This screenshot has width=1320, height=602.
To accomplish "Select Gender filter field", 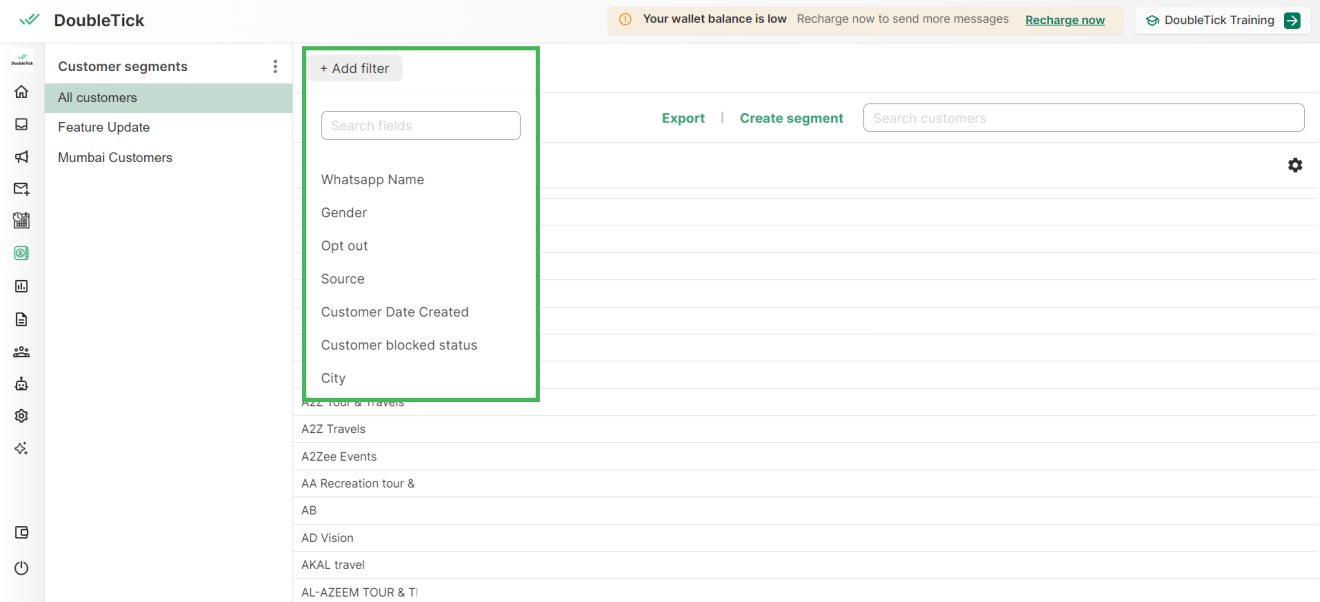I will (x=344, y=213).
